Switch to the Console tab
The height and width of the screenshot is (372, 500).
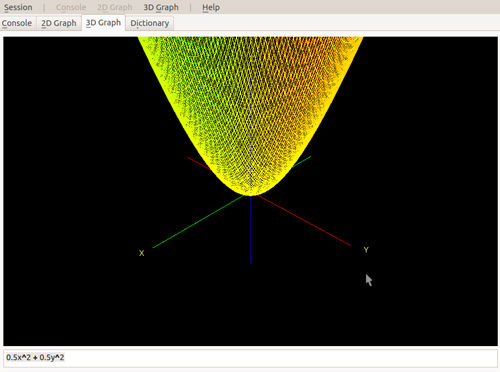(x=17, y=23)
